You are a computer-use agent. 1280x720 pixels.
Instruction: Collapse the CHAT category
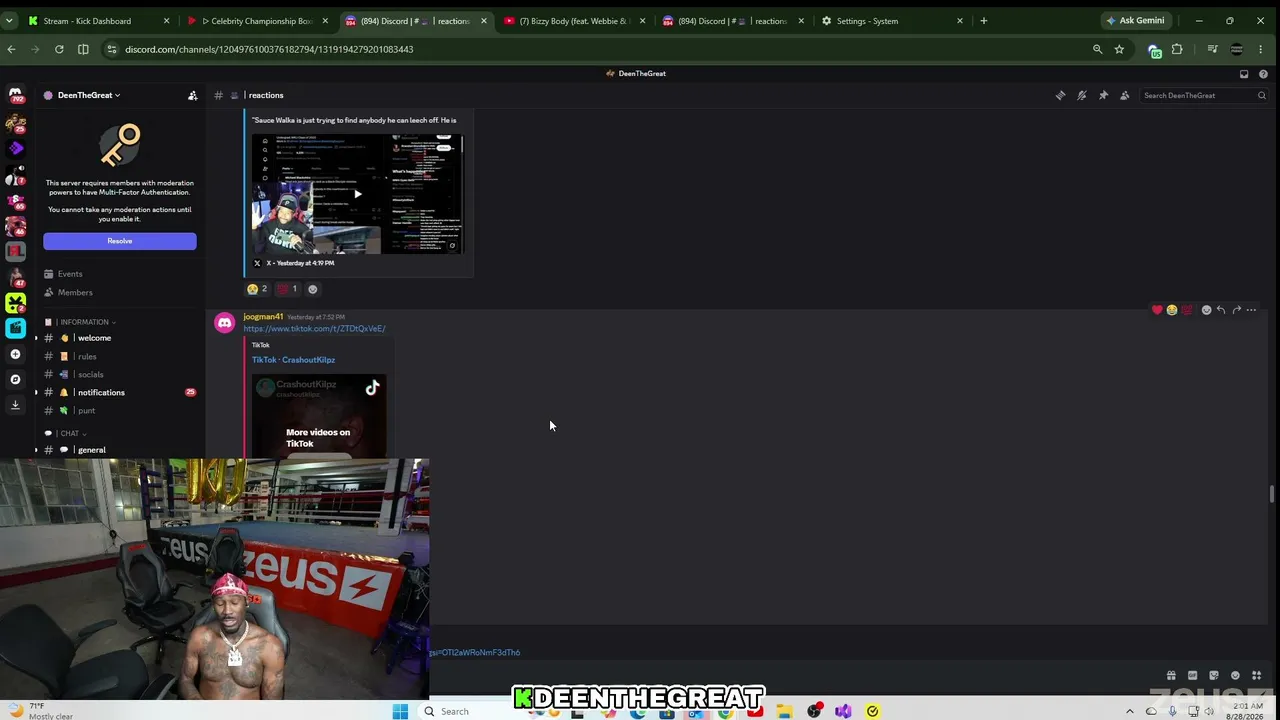72,433
